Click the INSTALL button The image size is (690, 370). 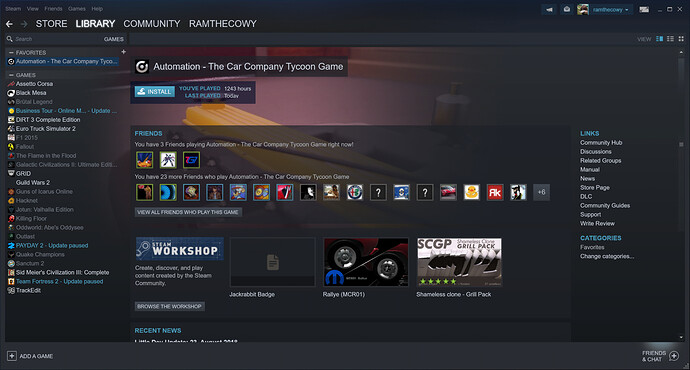click(x=154, y=92)
